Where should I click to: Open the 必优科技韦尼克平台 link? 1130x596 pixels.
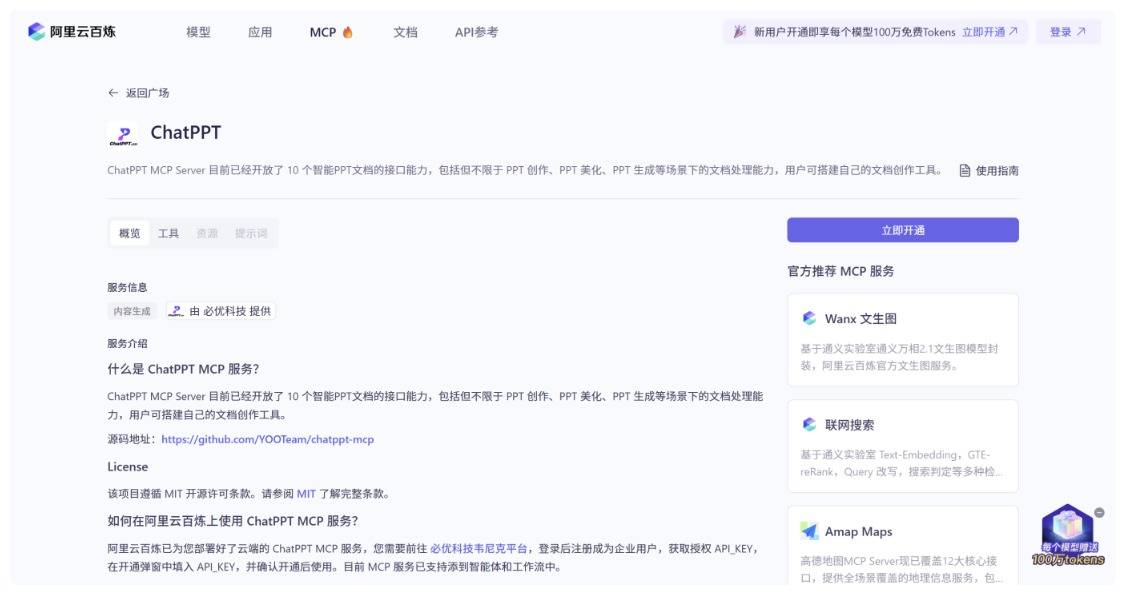click(478, 548)
